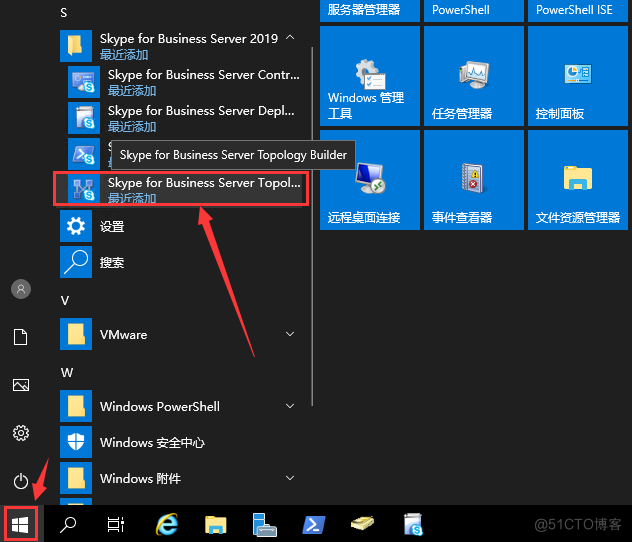
Task: Jump to the letter V header
Action: [x=64, y=301]
